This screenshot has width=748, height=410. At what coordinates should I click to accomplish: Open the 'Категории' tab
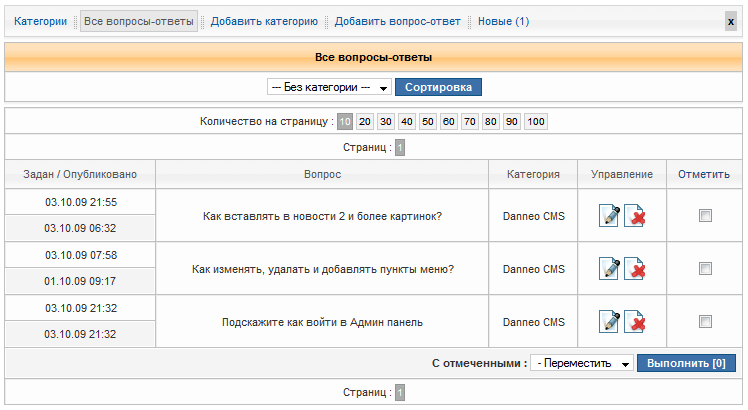41,21
